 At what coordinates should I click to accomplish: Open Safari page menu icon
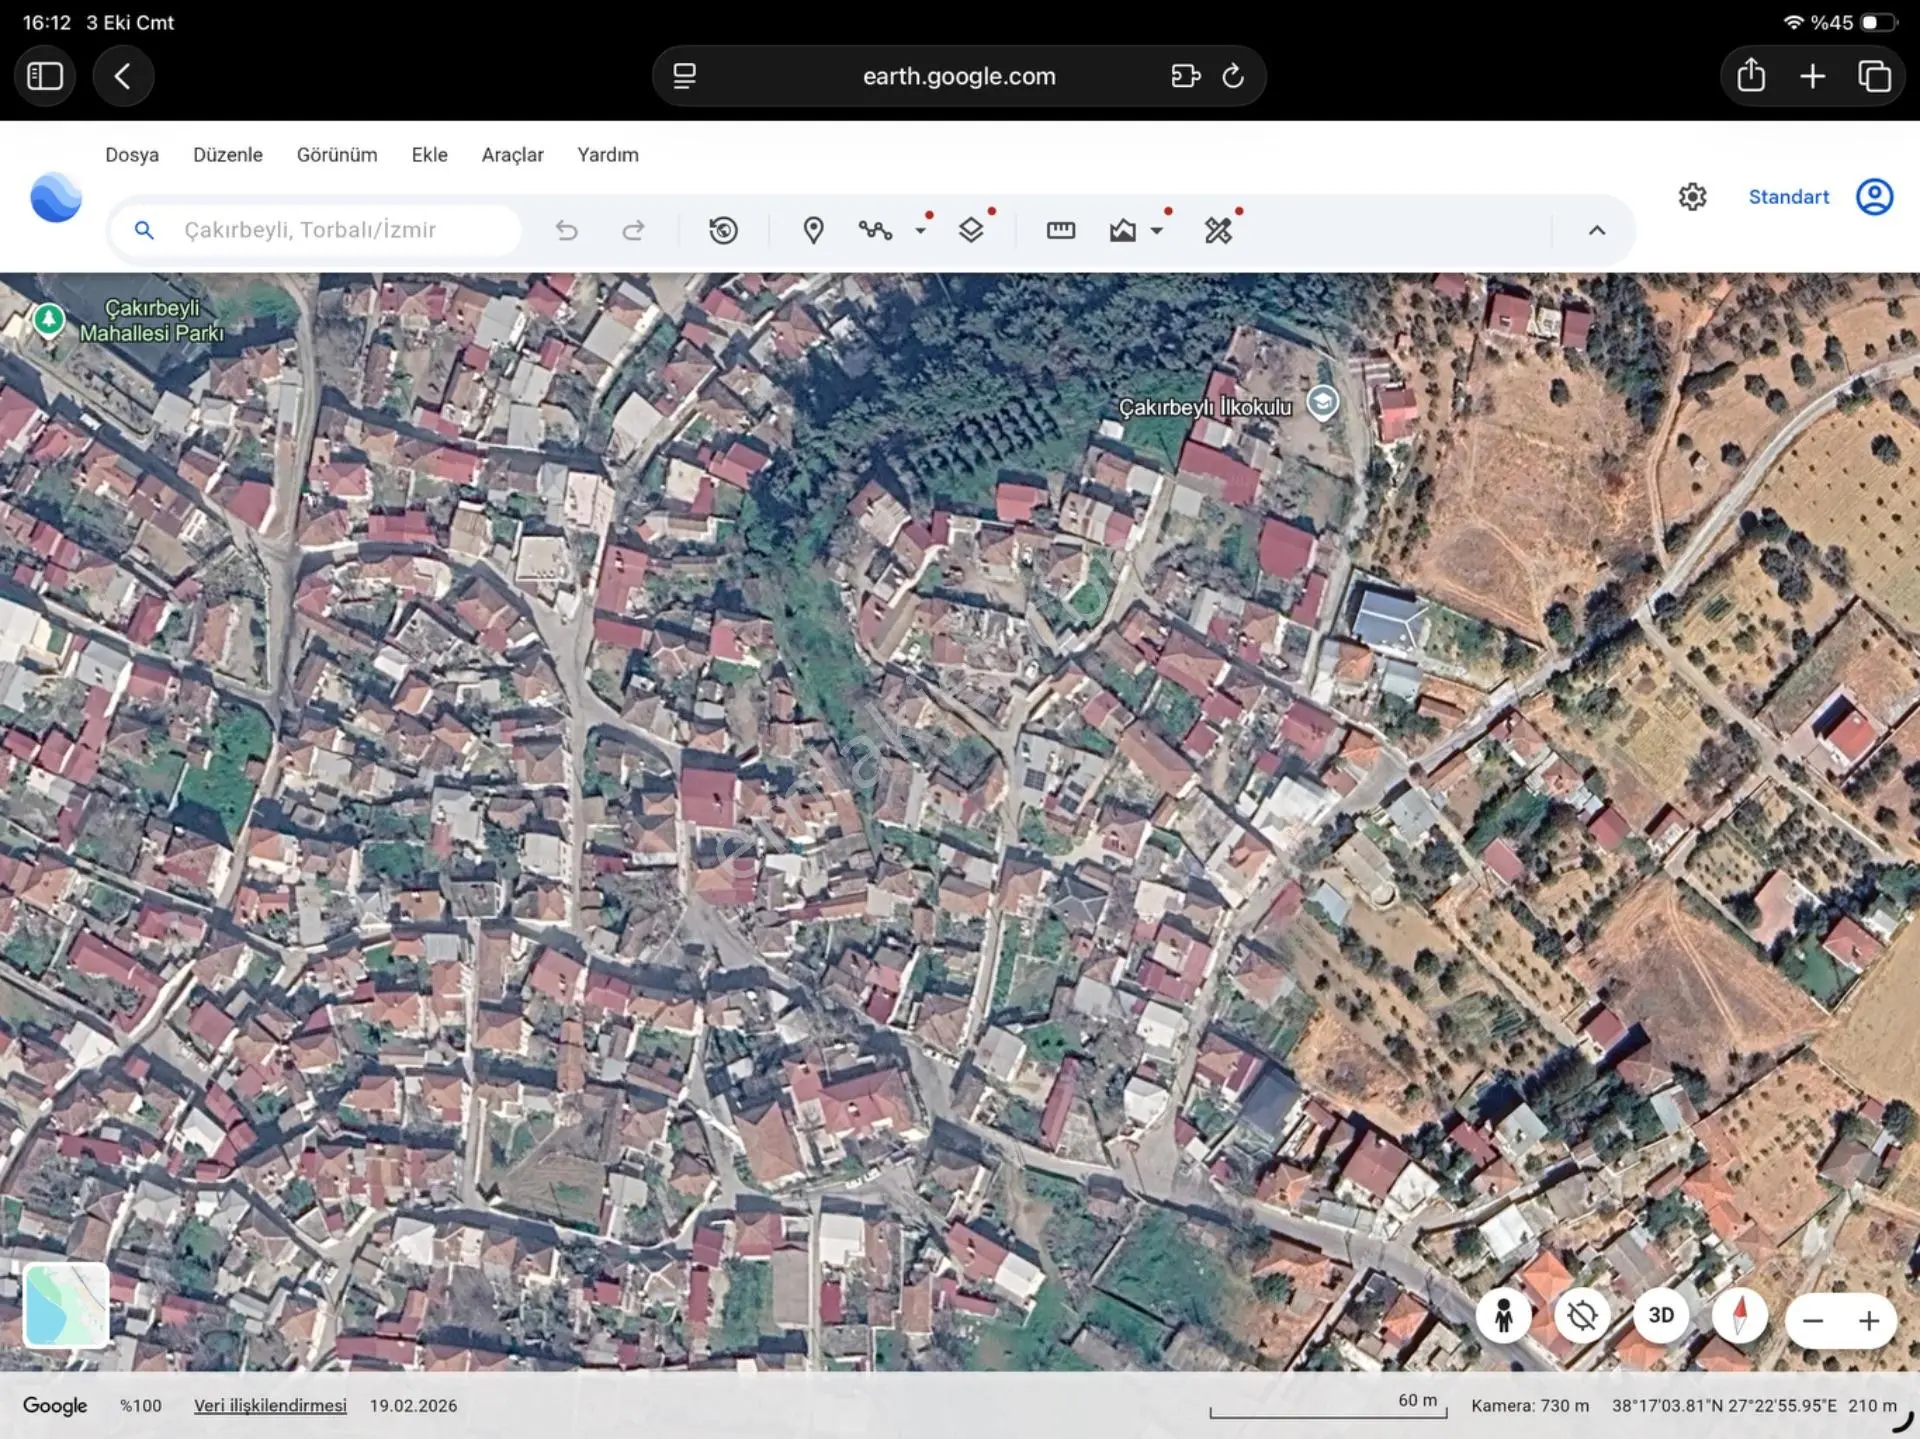click(x=684, y=76)
